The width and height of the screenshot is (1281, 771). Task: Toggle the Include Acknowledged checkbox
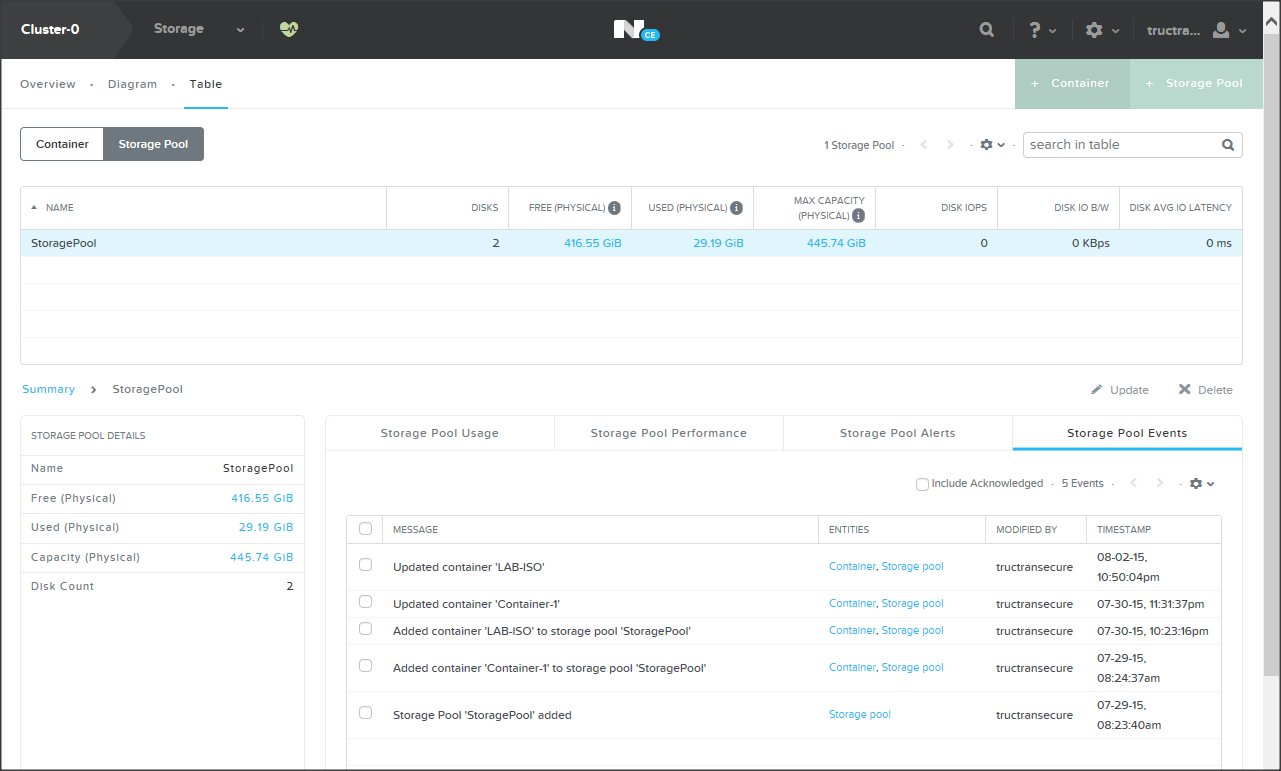(x=922, y=484)
